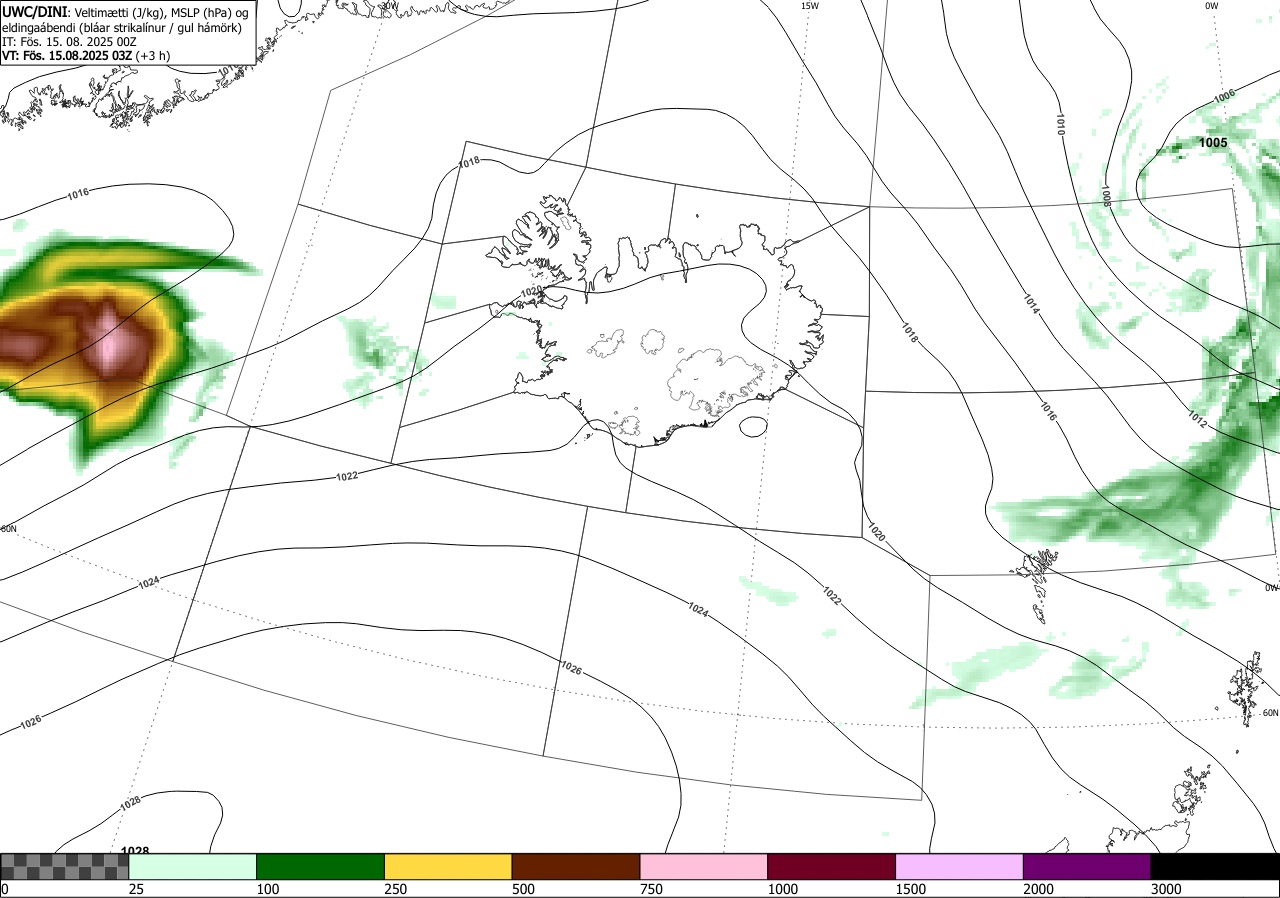Click the legend value 500
The height and width of the screenshot is (898, 1280).
[524, 889]
